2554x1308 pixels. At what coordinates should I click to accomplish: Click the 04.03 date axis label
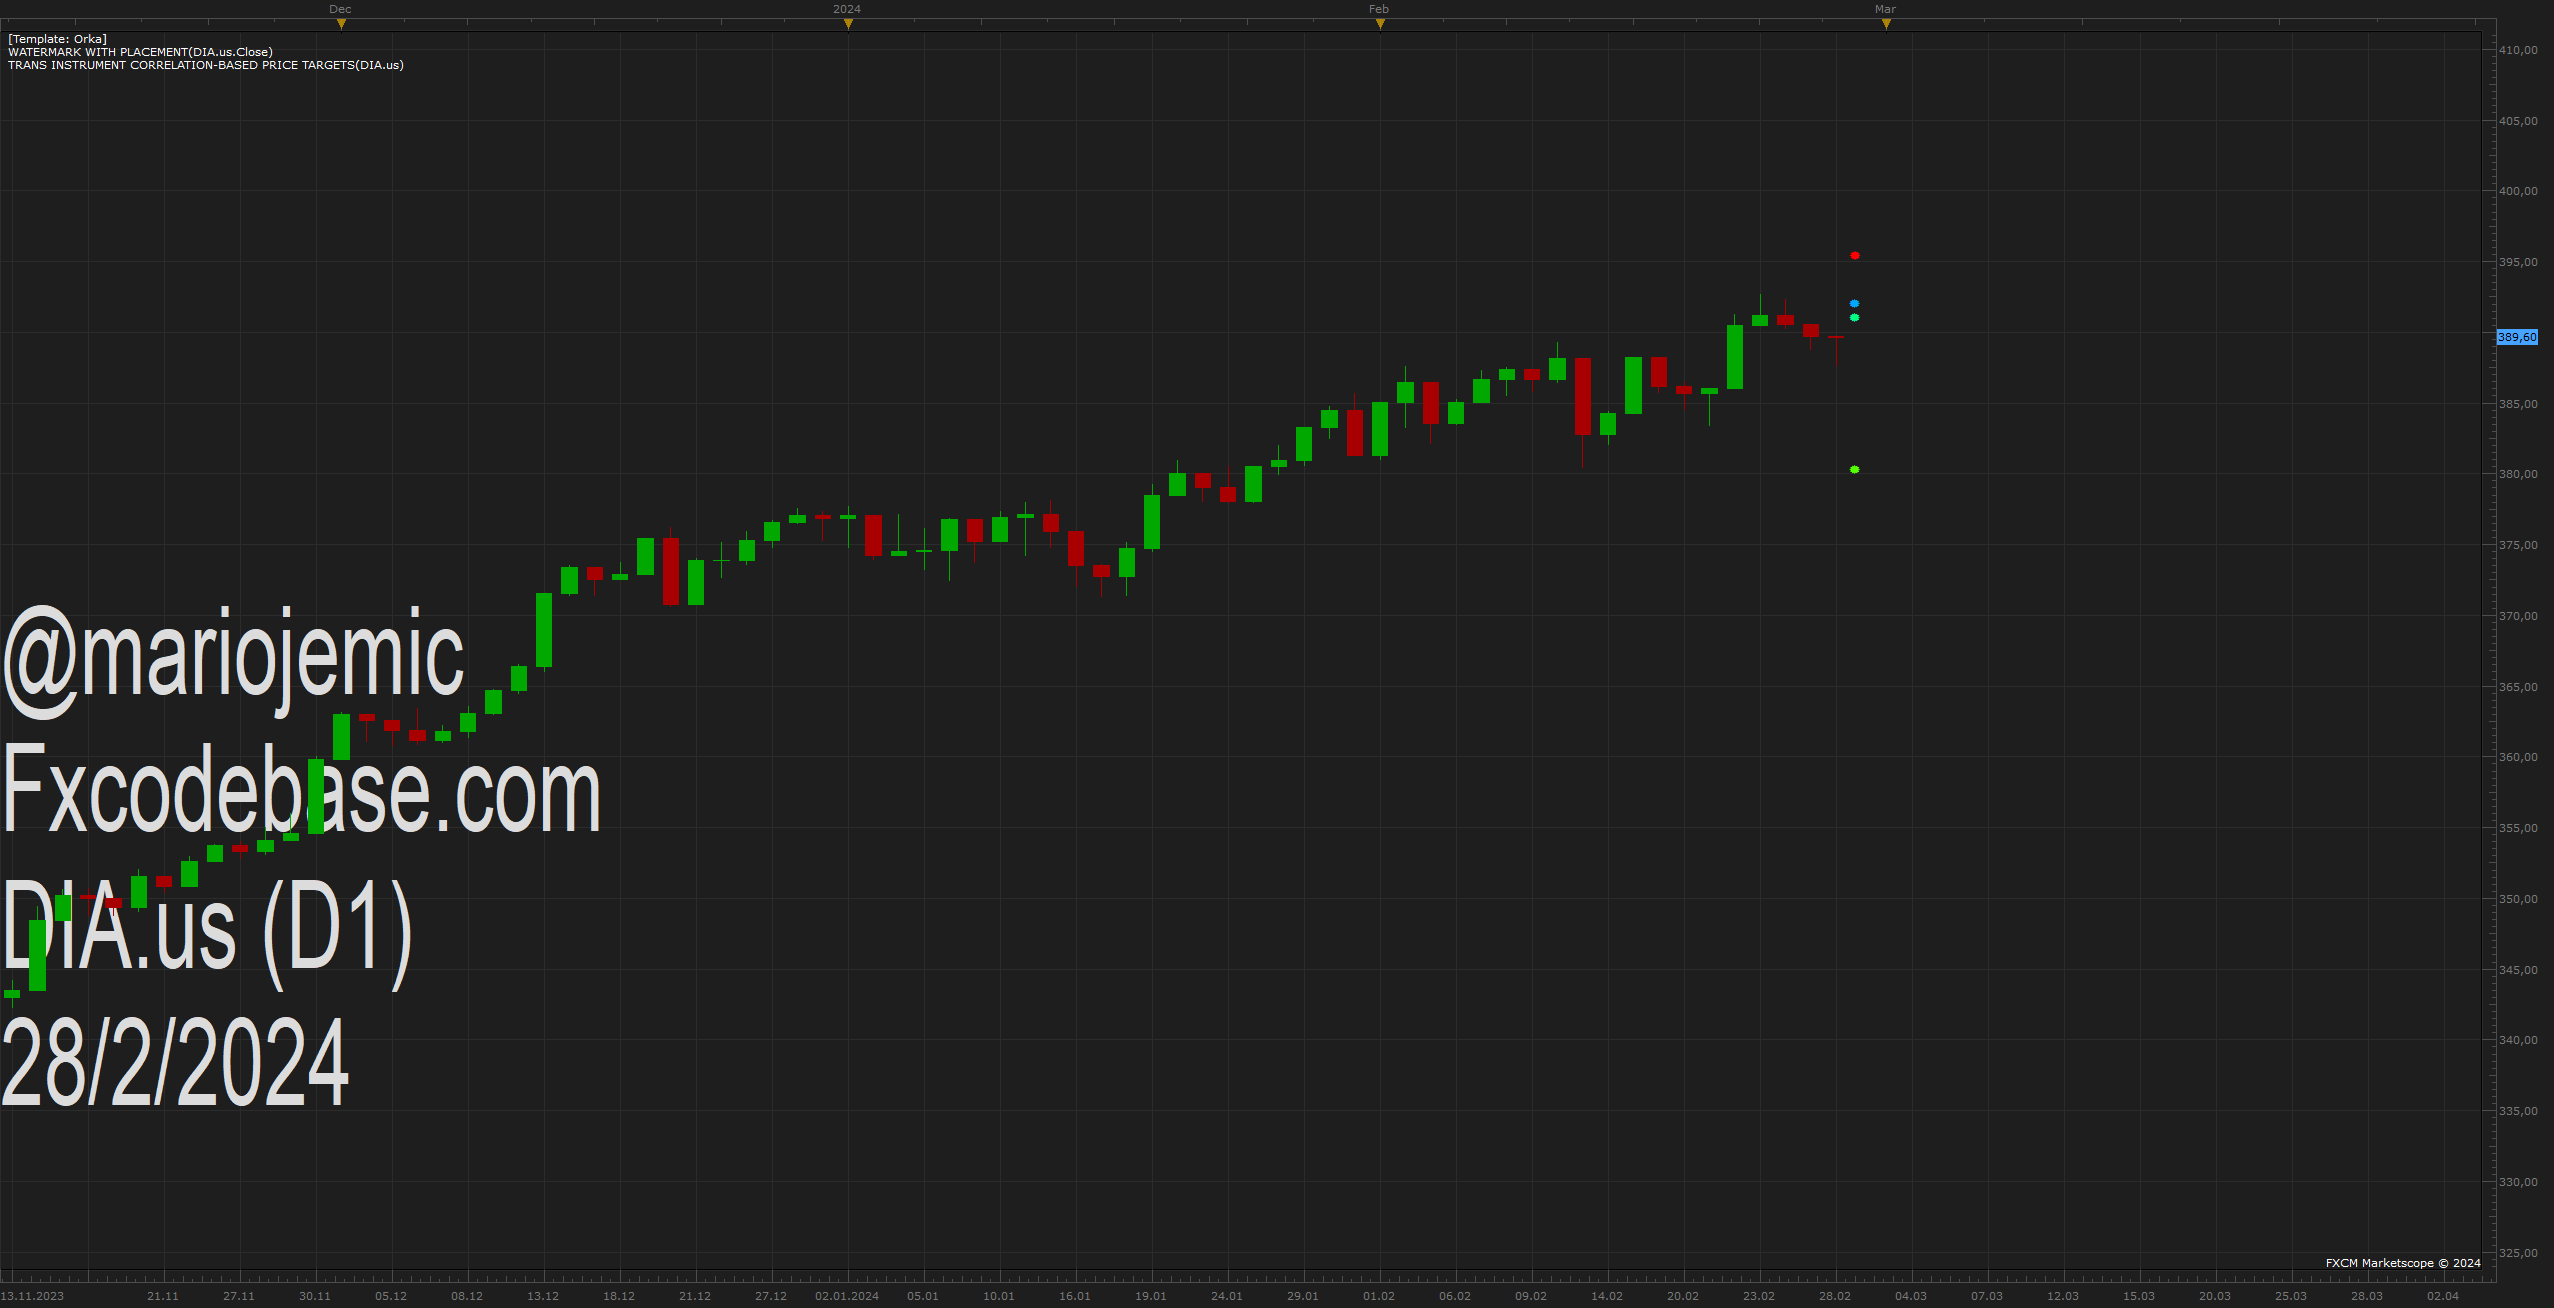(1911, 1296)
